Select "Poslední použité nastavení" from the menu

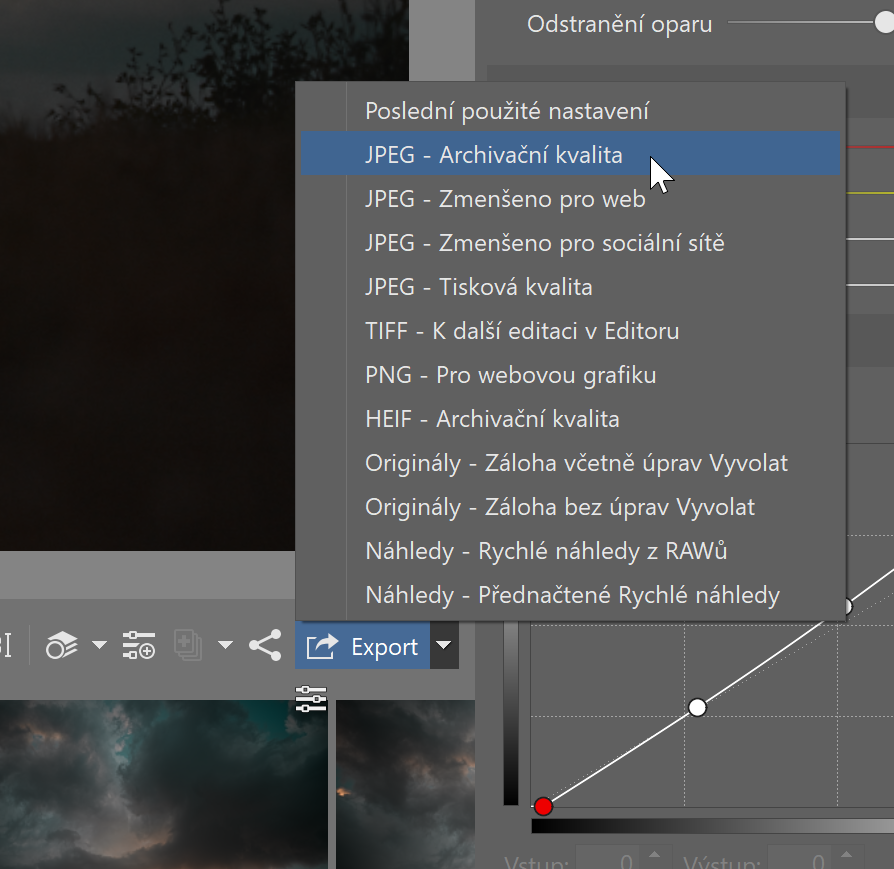(x=507, y=111)
